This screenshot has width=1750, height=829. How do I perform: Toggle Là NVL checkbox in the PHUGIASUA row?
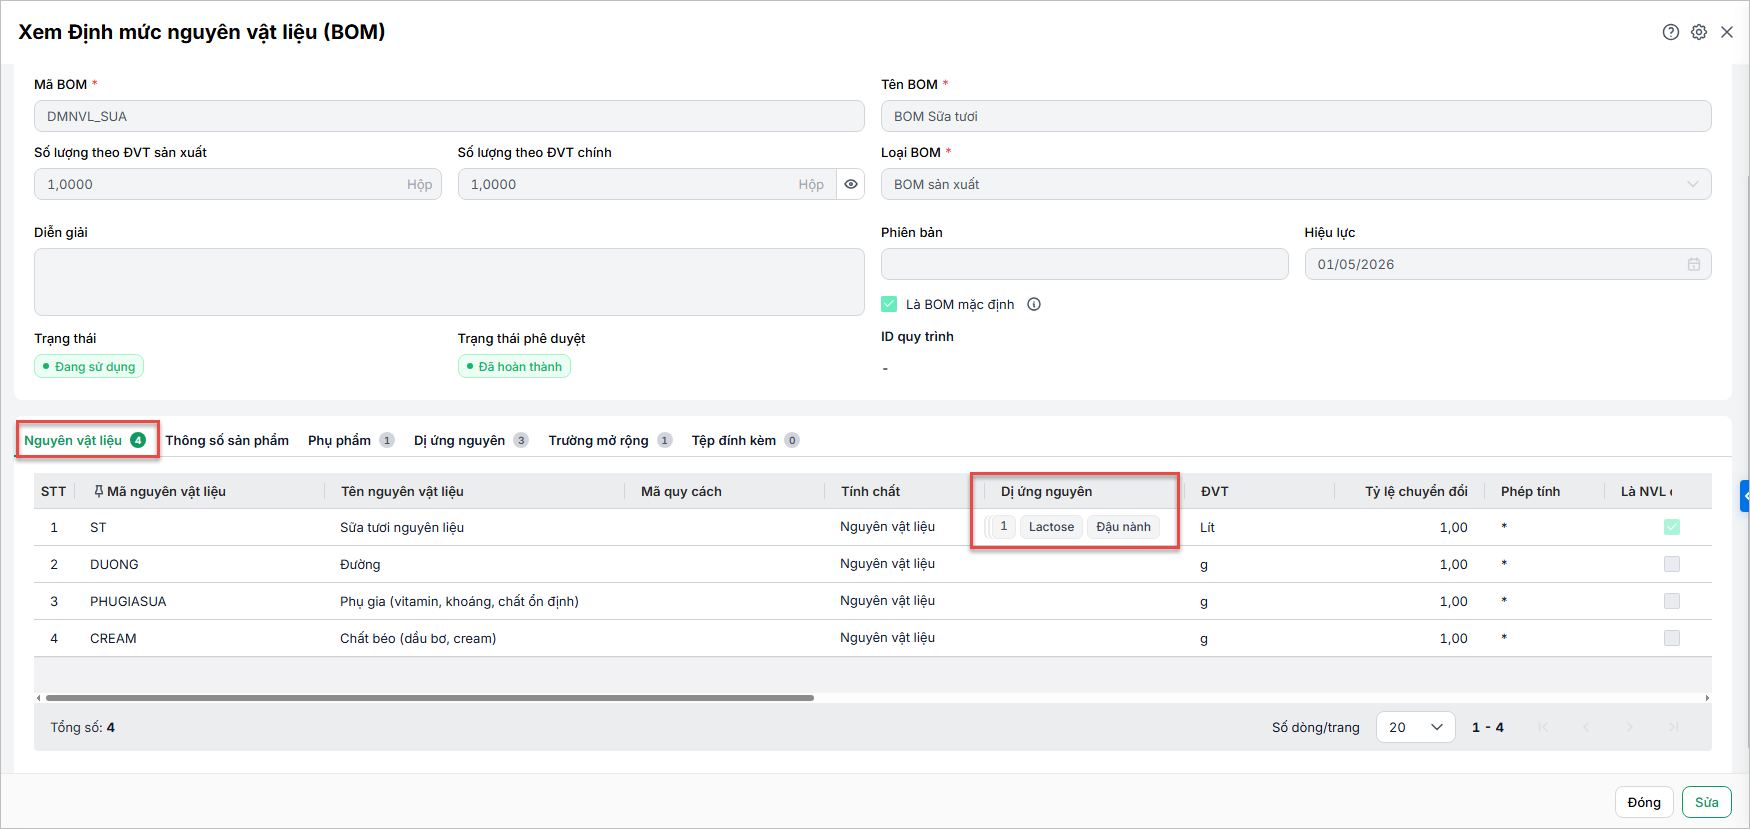click(x=1672, y=601)
